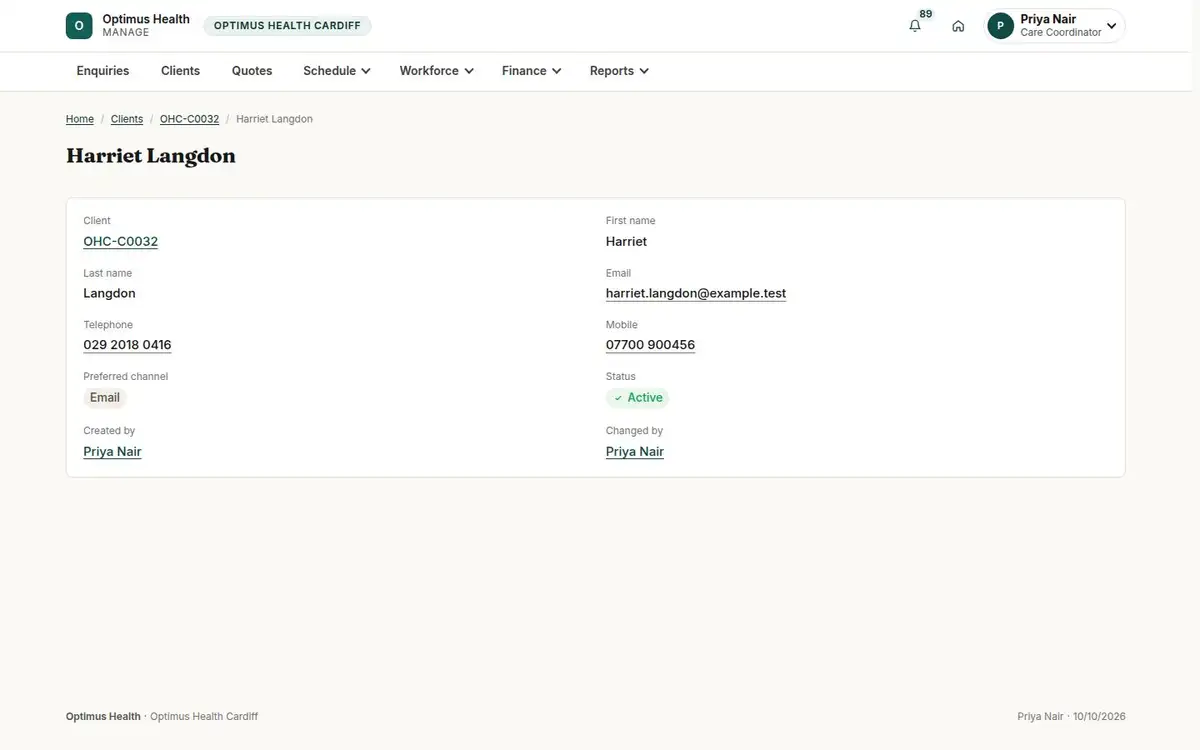1200x750 pixels.
Task: Open the Reports dropdown
Action: point(619,71)
